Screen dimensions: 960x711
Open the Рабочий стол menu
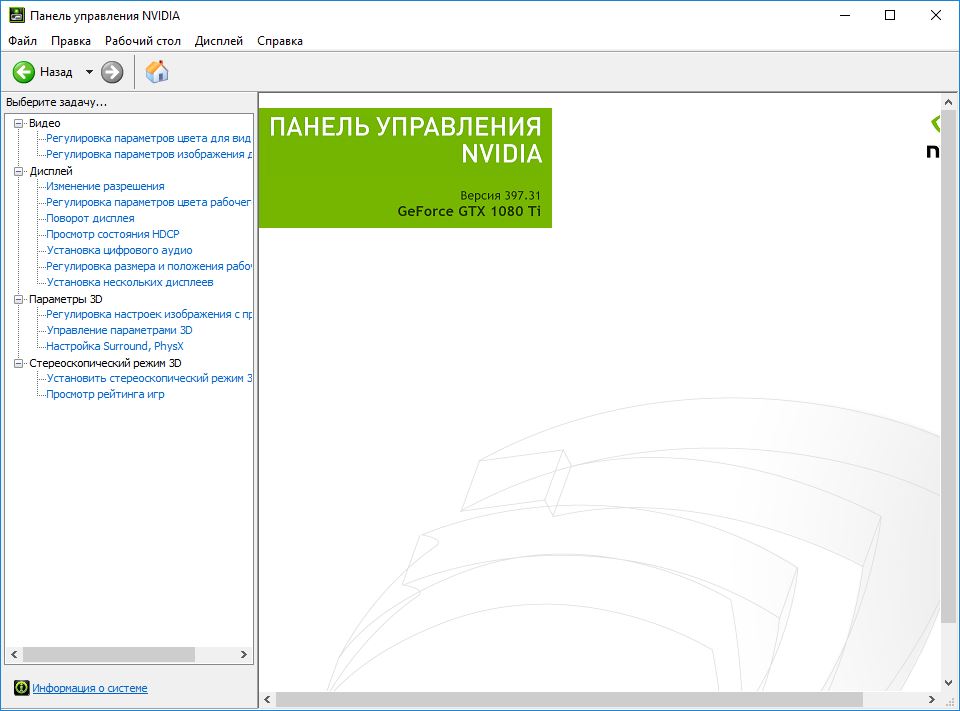pos(143,41)
